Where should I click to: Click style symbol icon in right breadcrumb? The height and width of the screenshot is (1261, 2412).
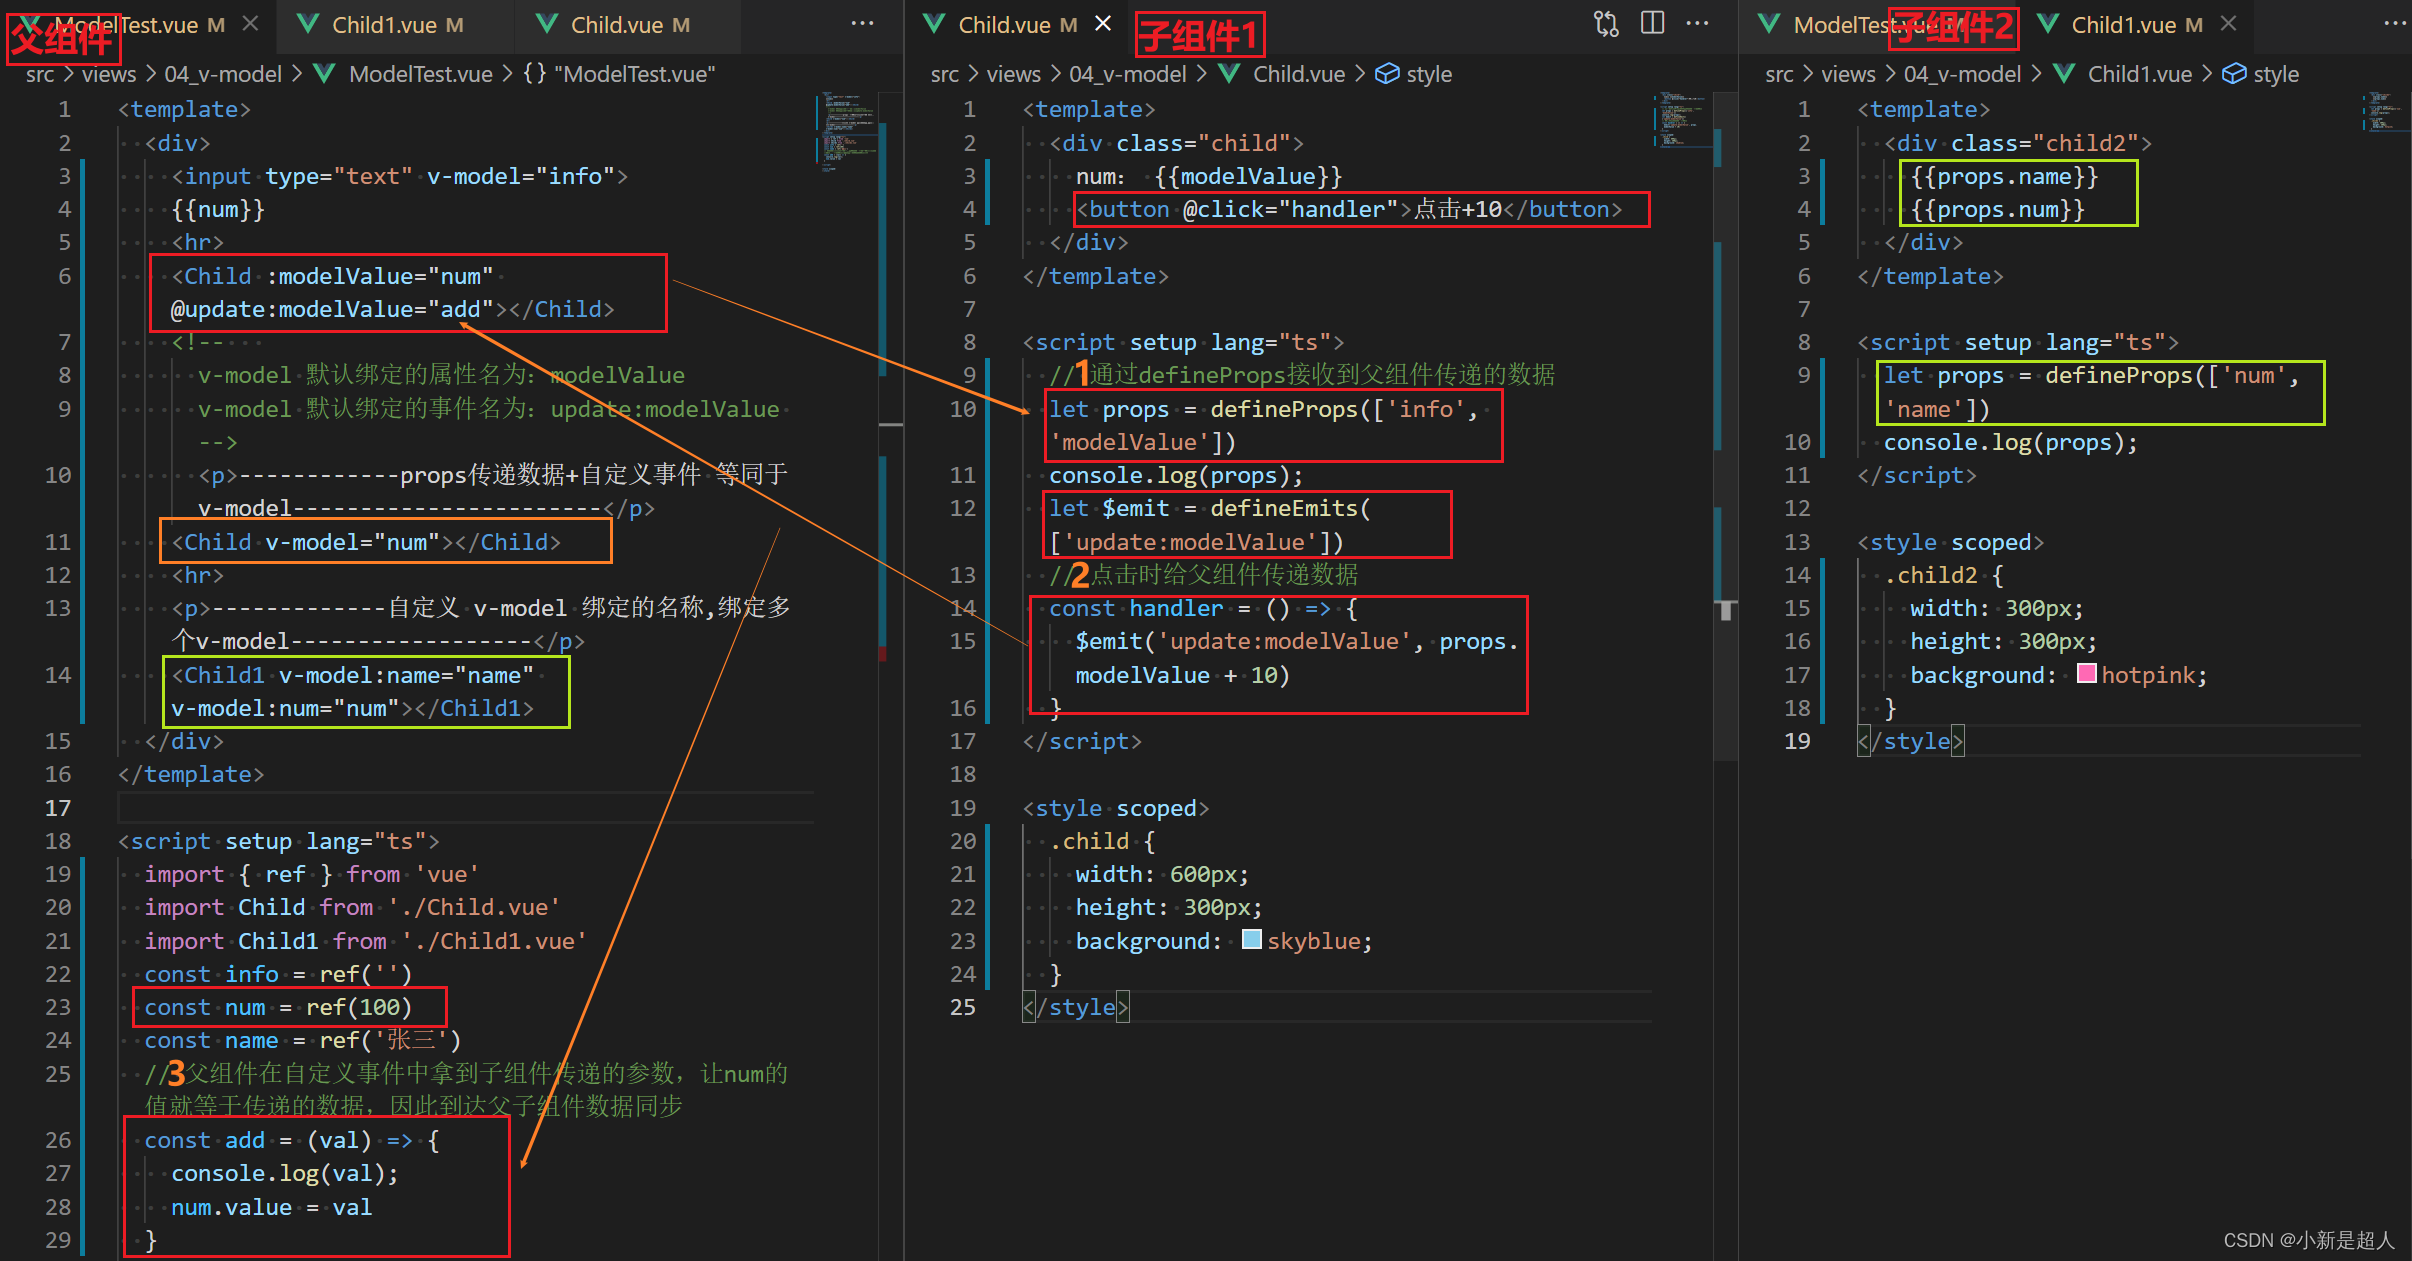coord(2234,74)
